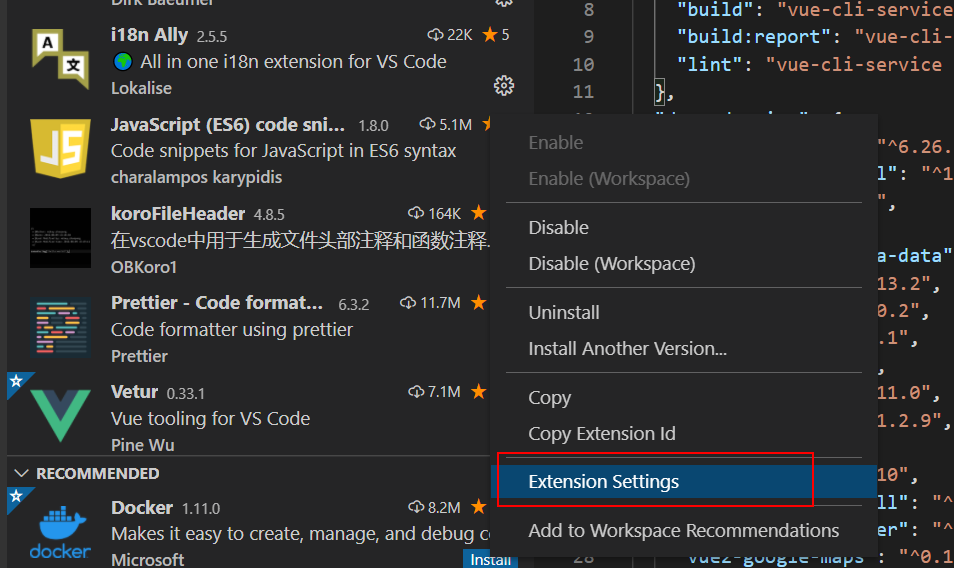Open the JavaScript (ES6) code snippets title
The height and width of the screenshot is (568, 954).
[228, 125]
